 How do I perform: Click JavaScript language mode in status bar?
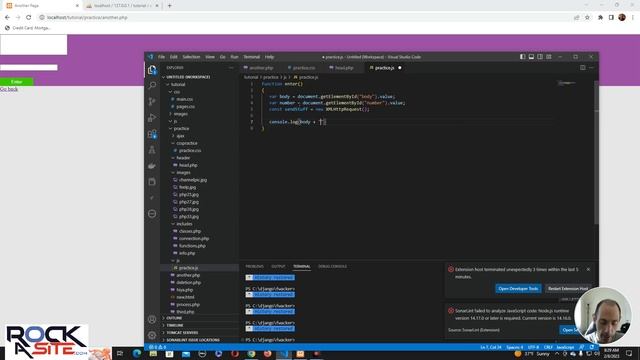pyautogui.click(x=565, y=347)
